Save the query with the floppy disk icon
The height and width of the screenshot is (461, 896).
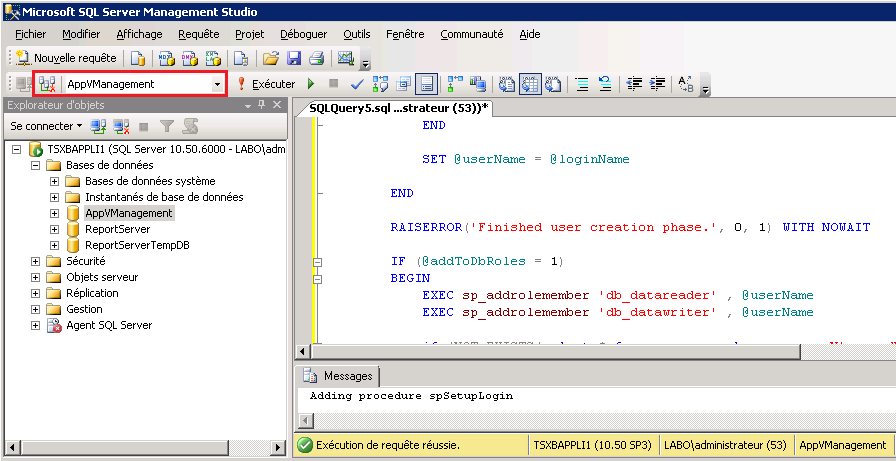(294, 58)
